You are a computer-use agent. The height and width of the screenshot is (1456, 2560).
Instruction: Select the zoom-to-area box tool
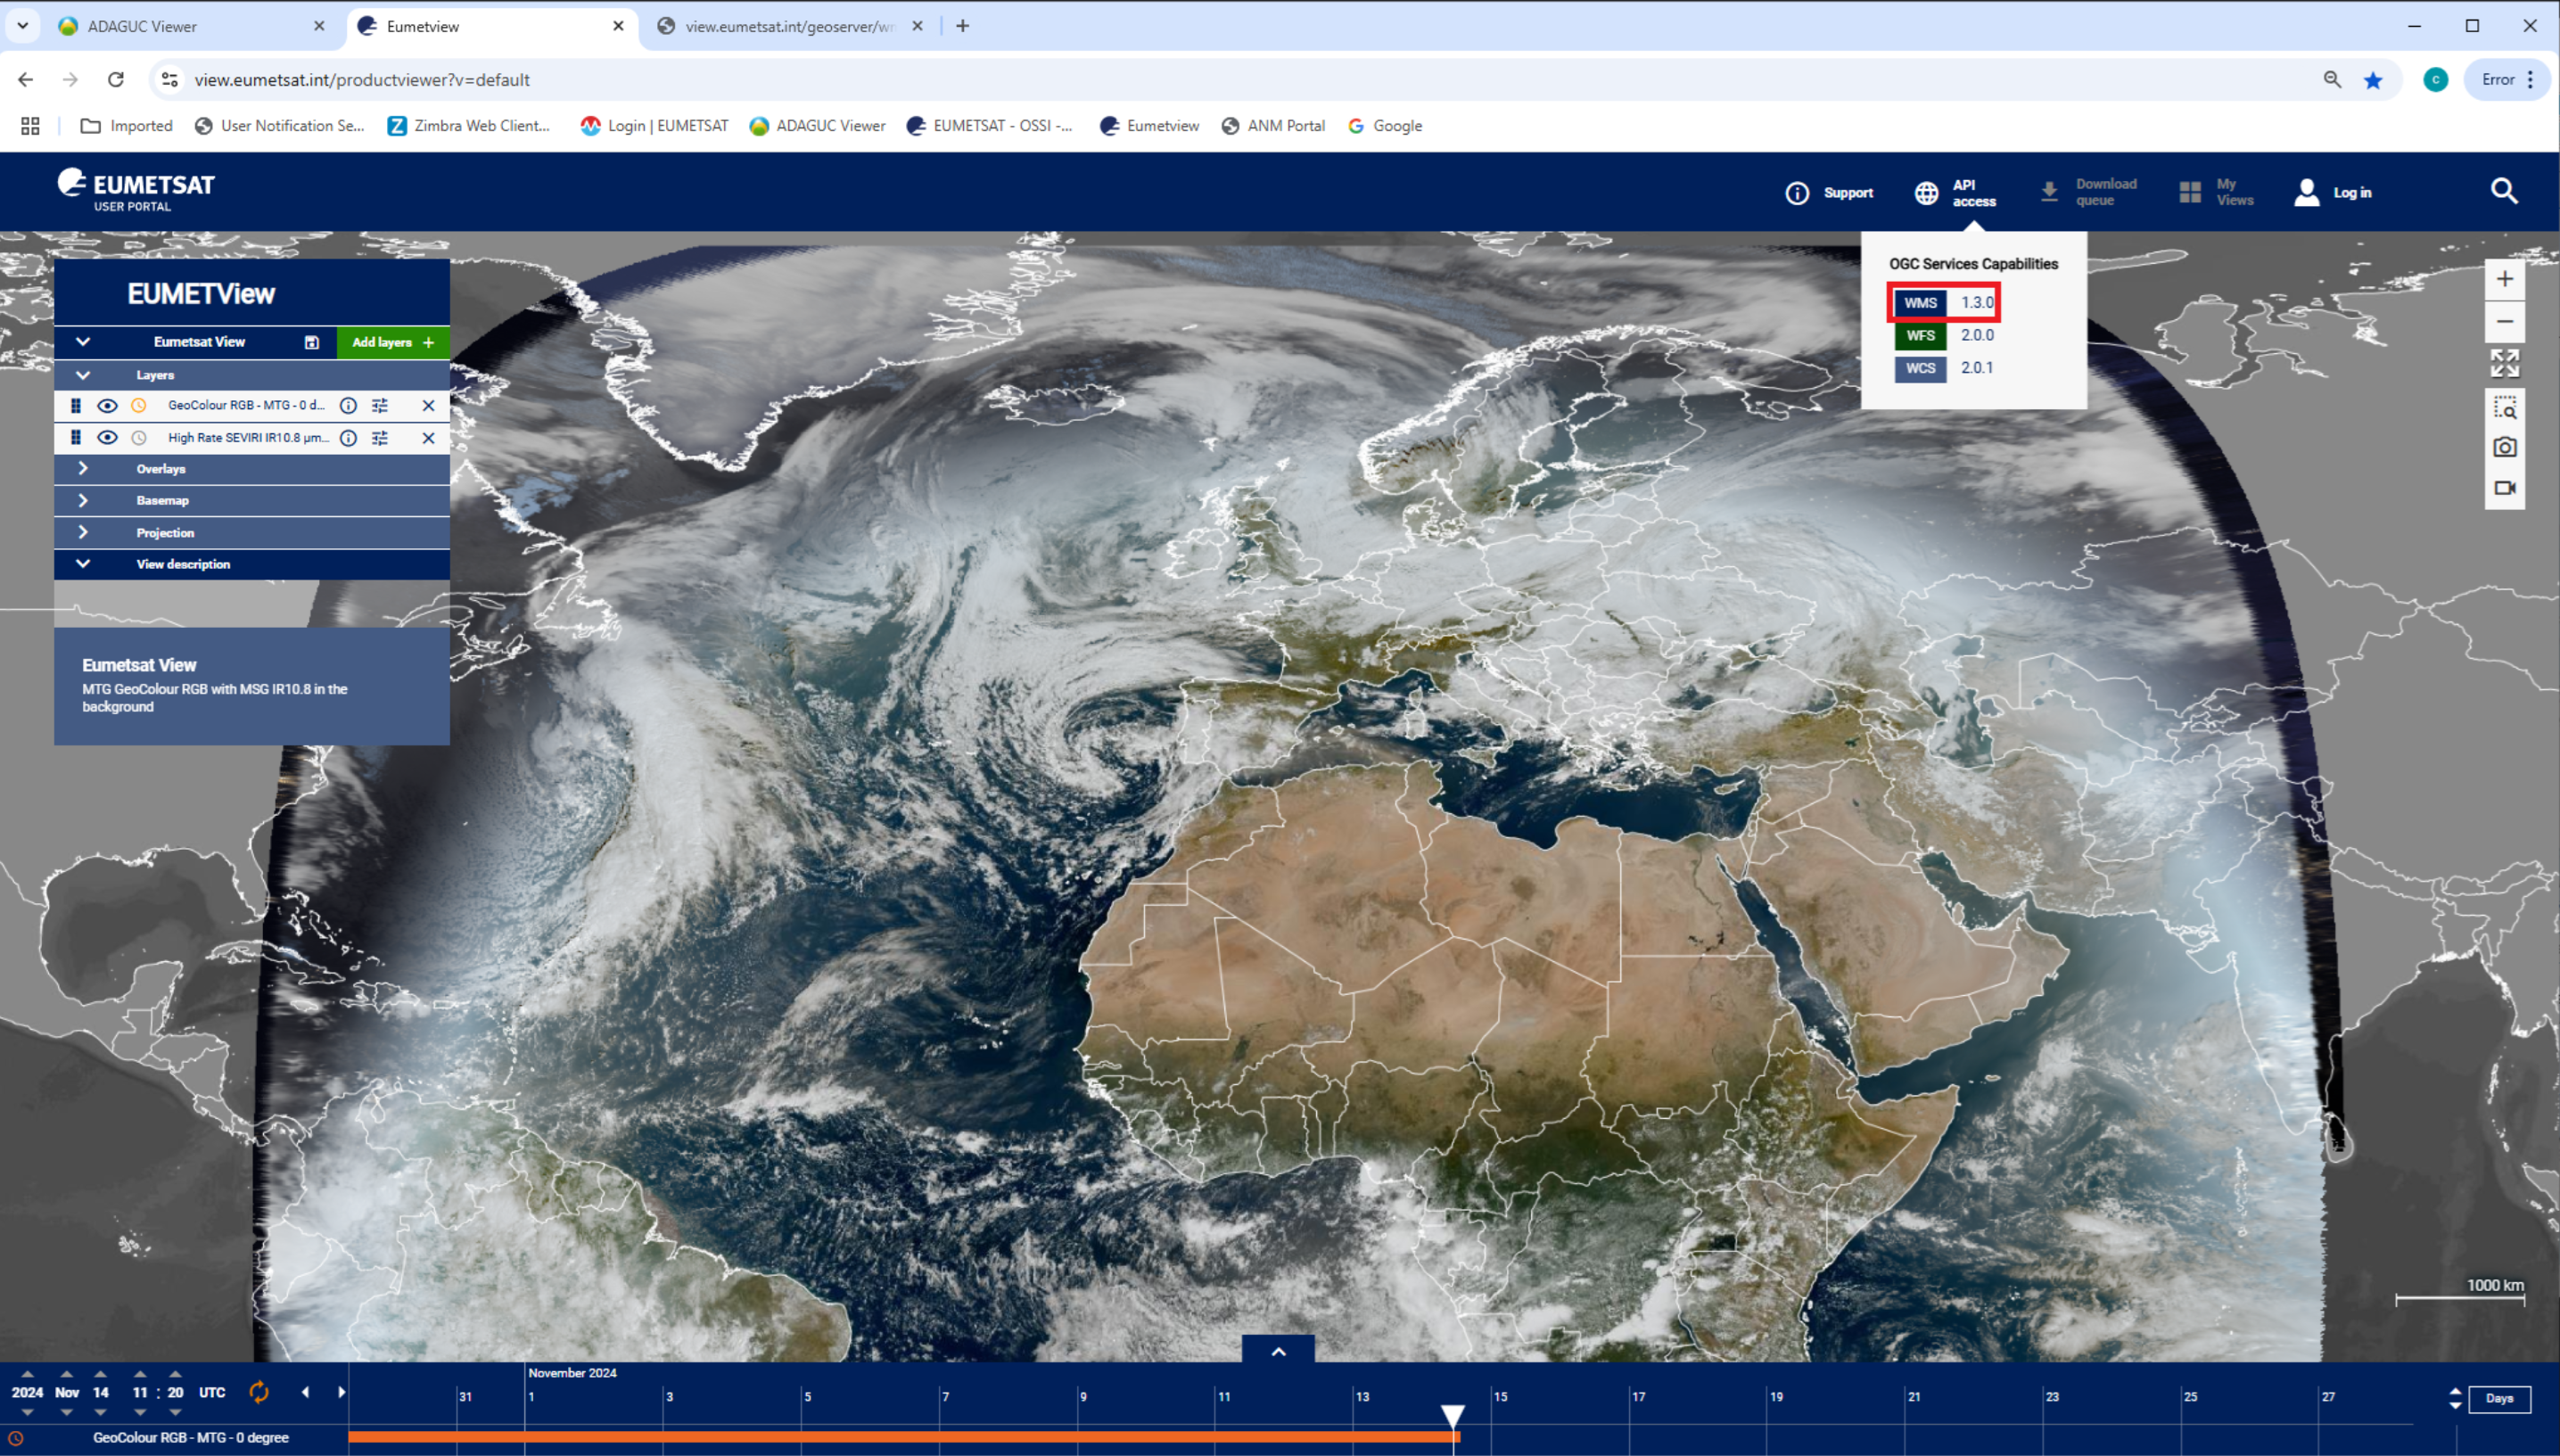point(2505,408)
